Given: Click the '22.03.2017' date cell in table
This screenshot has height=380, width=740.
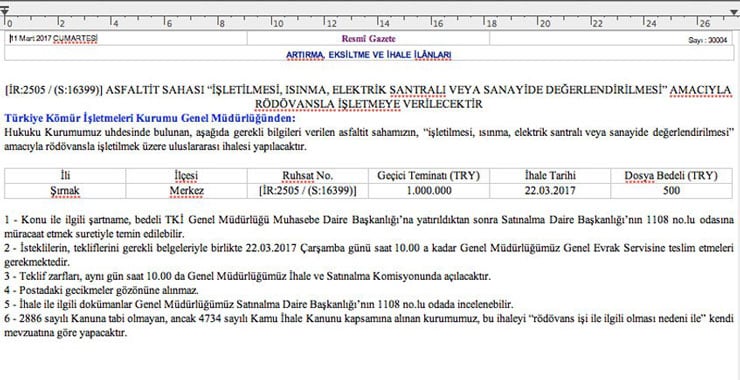Looking at the screenshot, I should [x=550, y=191].
